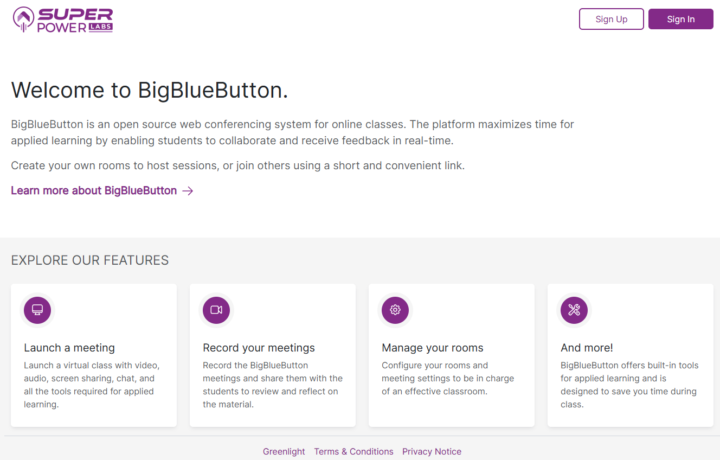Click the description 'Launch a virtual class with video'
Image resolution: width=720 pixels, height=460 pixels.
click(x=92, y=385)
